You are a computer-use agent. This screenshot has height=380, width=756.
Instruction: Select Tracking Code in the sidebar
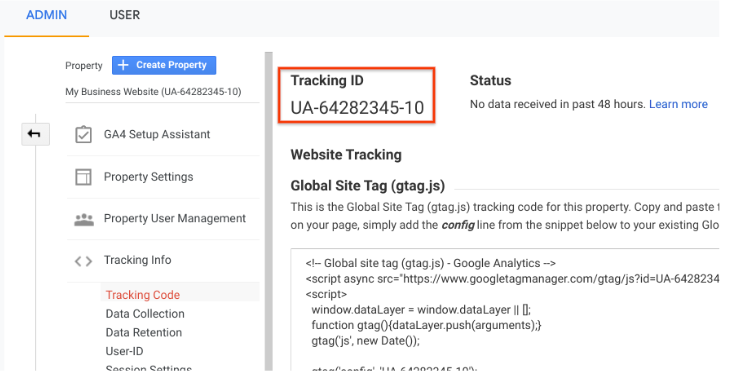click(x=143, y=295)
